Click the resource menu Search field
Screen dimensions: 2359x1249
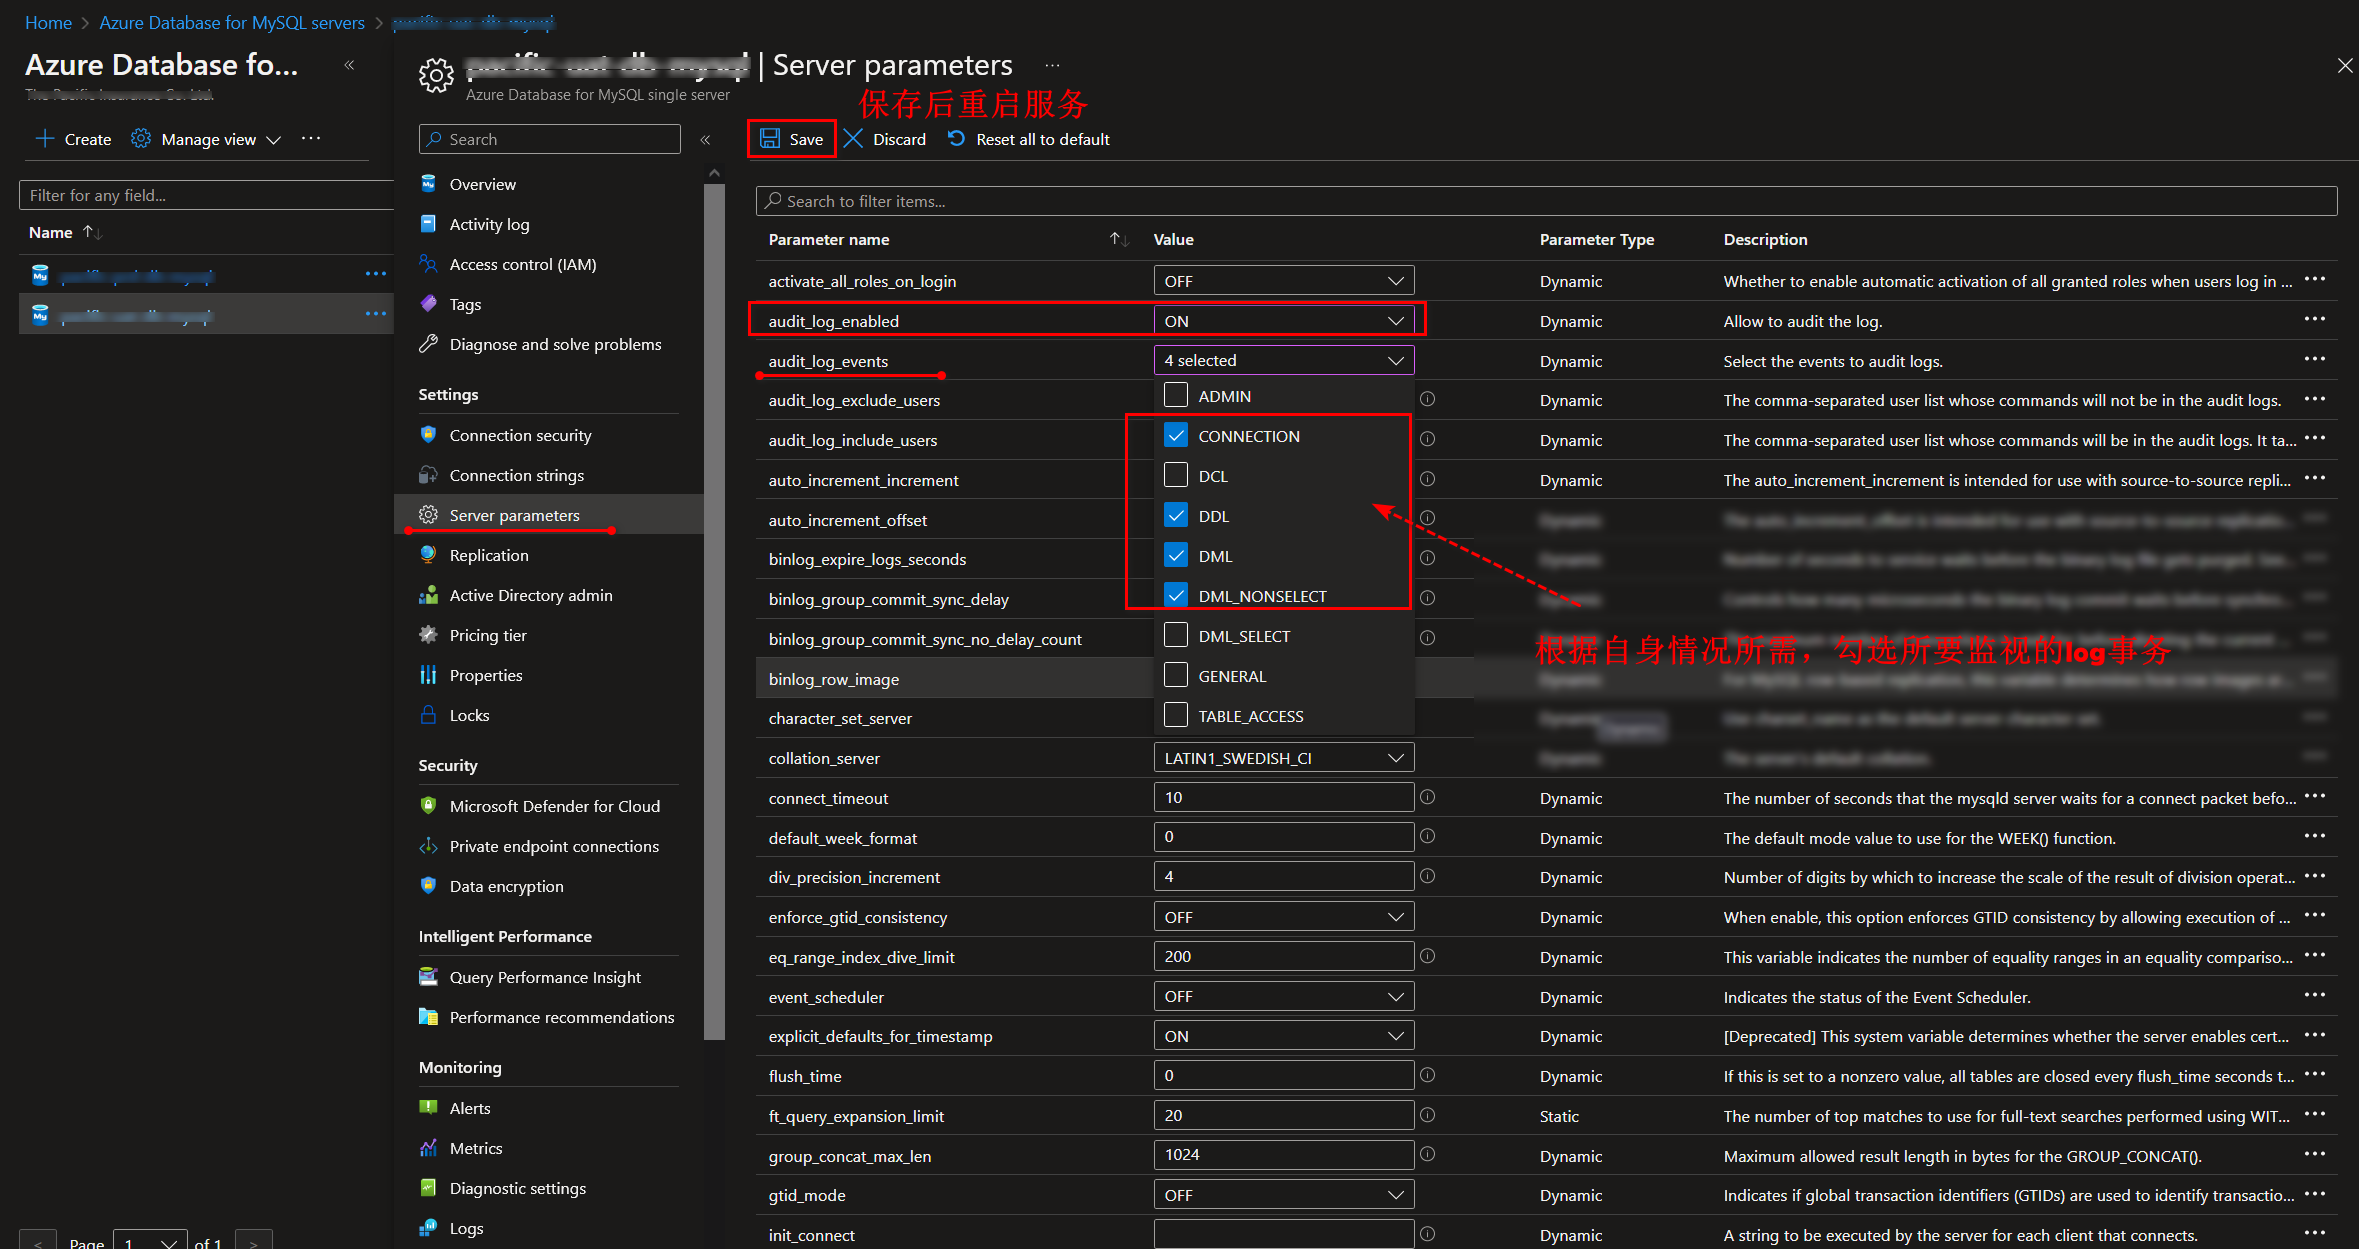tap(549, 139)
